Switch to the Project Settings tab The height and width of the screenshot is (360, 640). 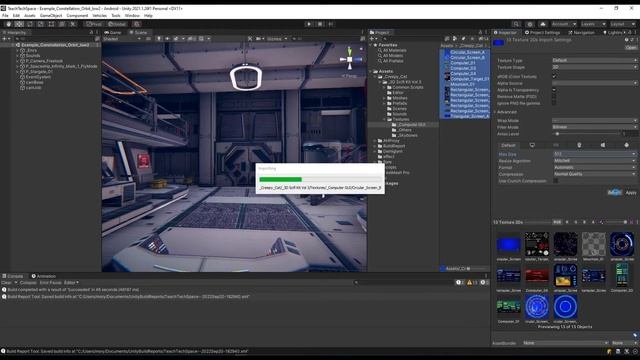coord(542,32)
